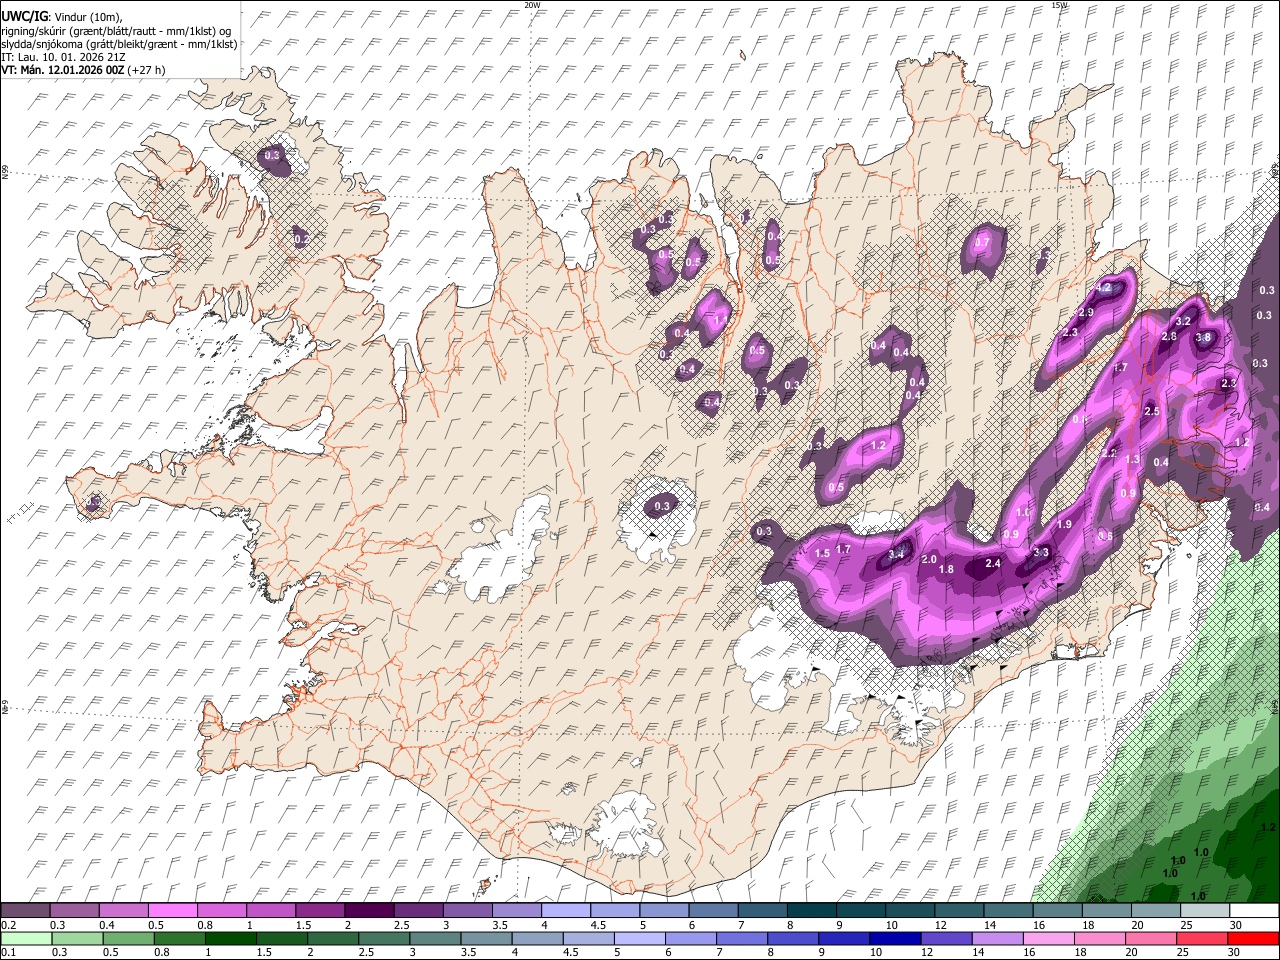Image resolution: width=1280 pixels, height=960 pixels.
Task: Click the '2.5' label in lower legend row
Action: point(368,952)
